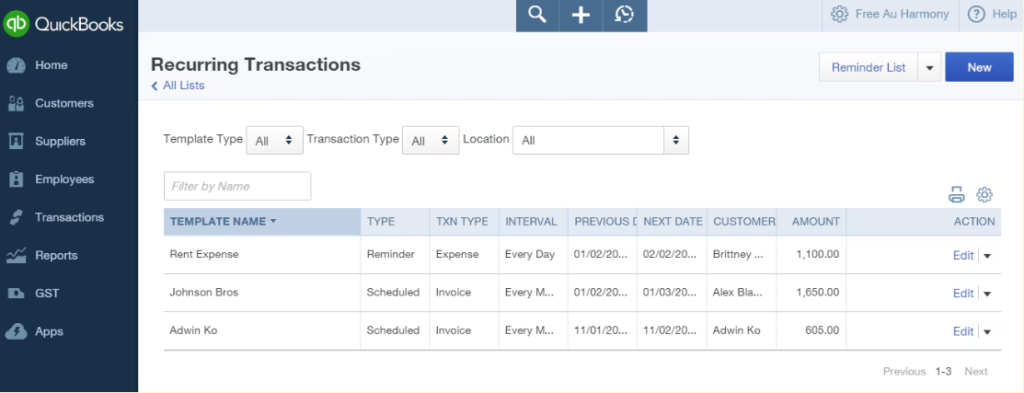1024x393 pixels.
Task: Click the company settings gear icon
Action: (x=839, y=14)
